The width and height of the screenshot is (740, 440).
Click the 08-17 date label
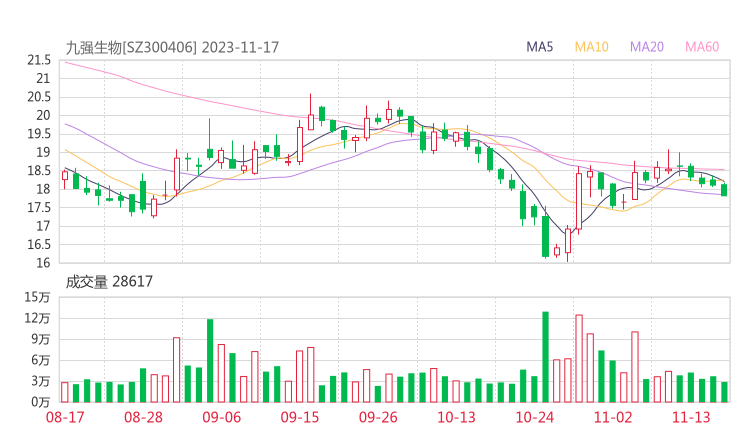pyautogui.click(x=65, y=417)
